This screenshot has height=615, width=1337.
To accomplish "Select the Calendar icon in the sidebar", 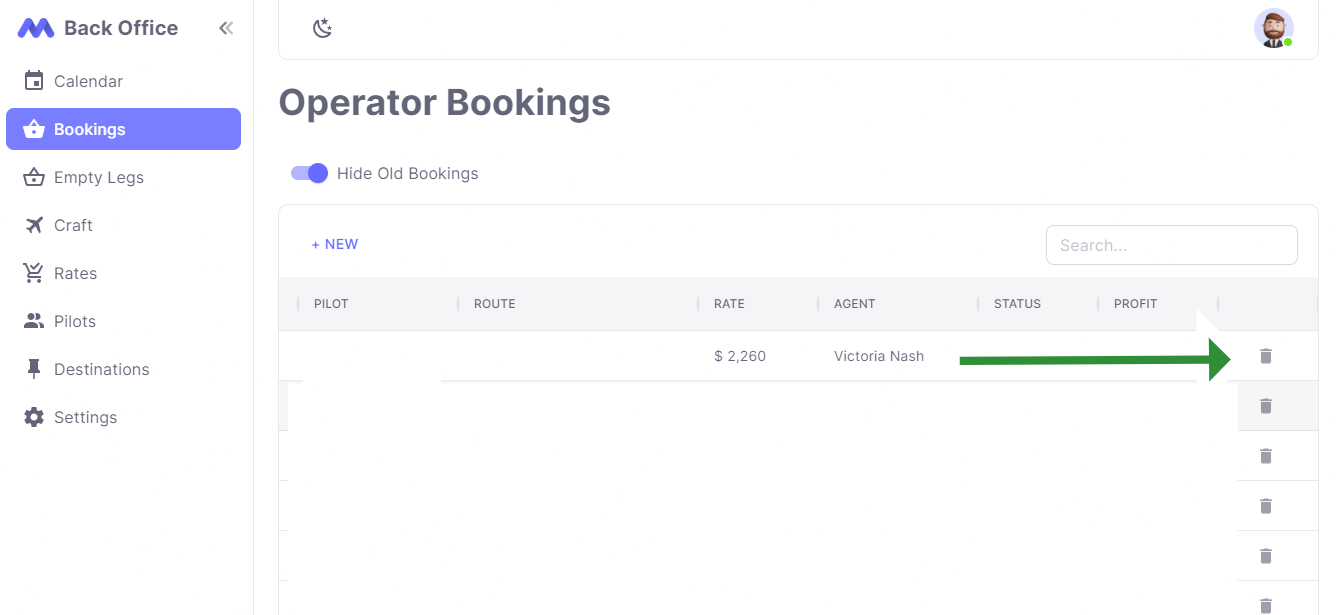I will point(32,80).
